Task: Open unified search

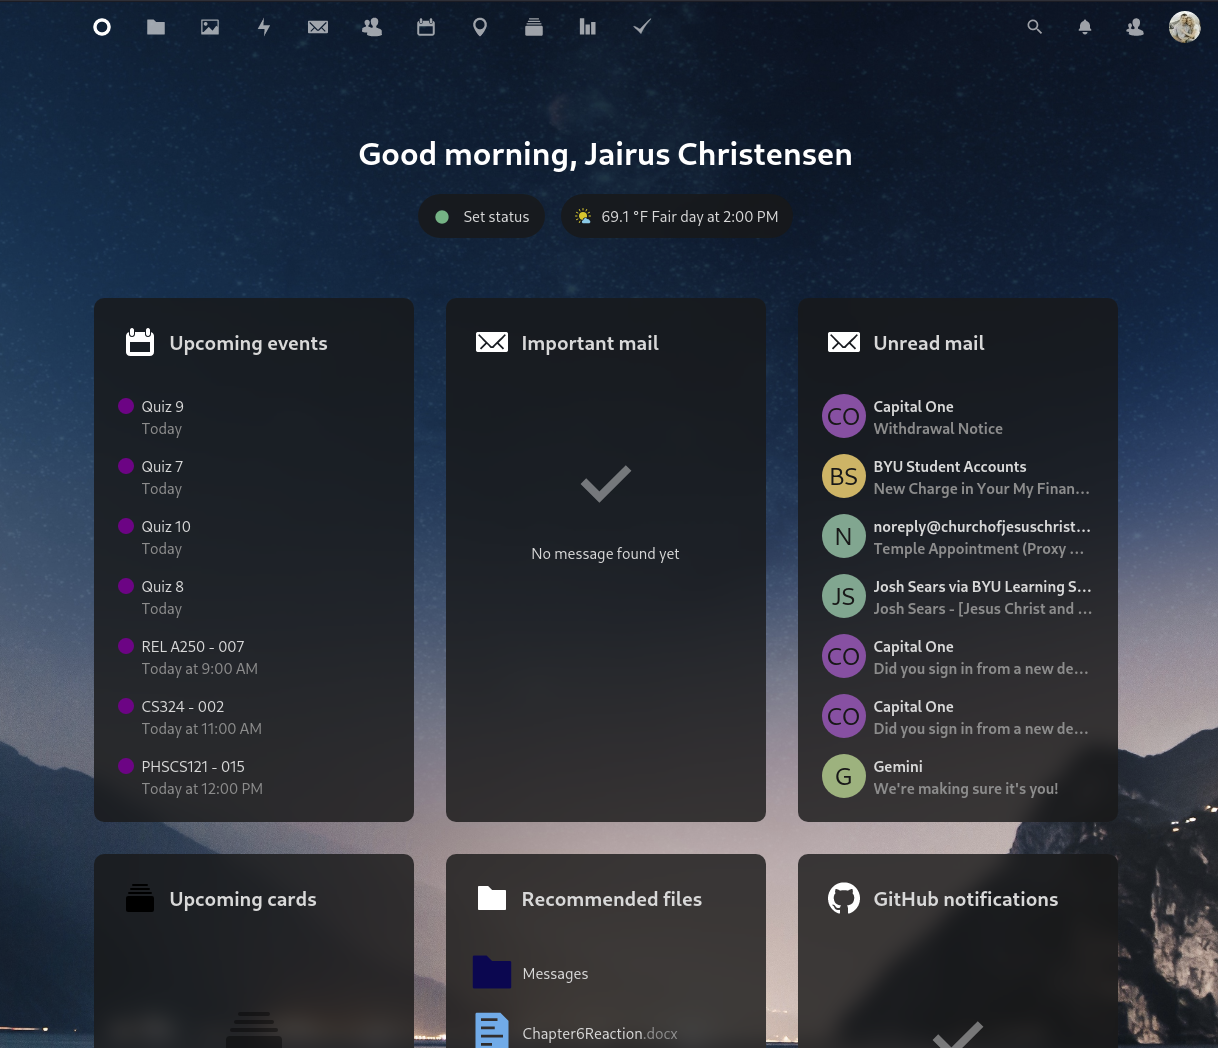Action: click(x=1035, y=27)
